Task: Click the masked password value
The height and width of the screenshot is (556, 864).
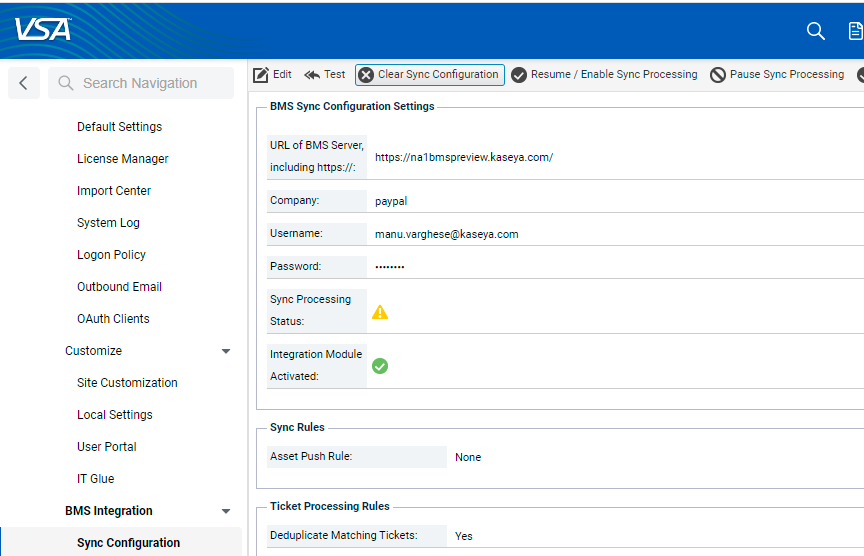Action: 390,267
